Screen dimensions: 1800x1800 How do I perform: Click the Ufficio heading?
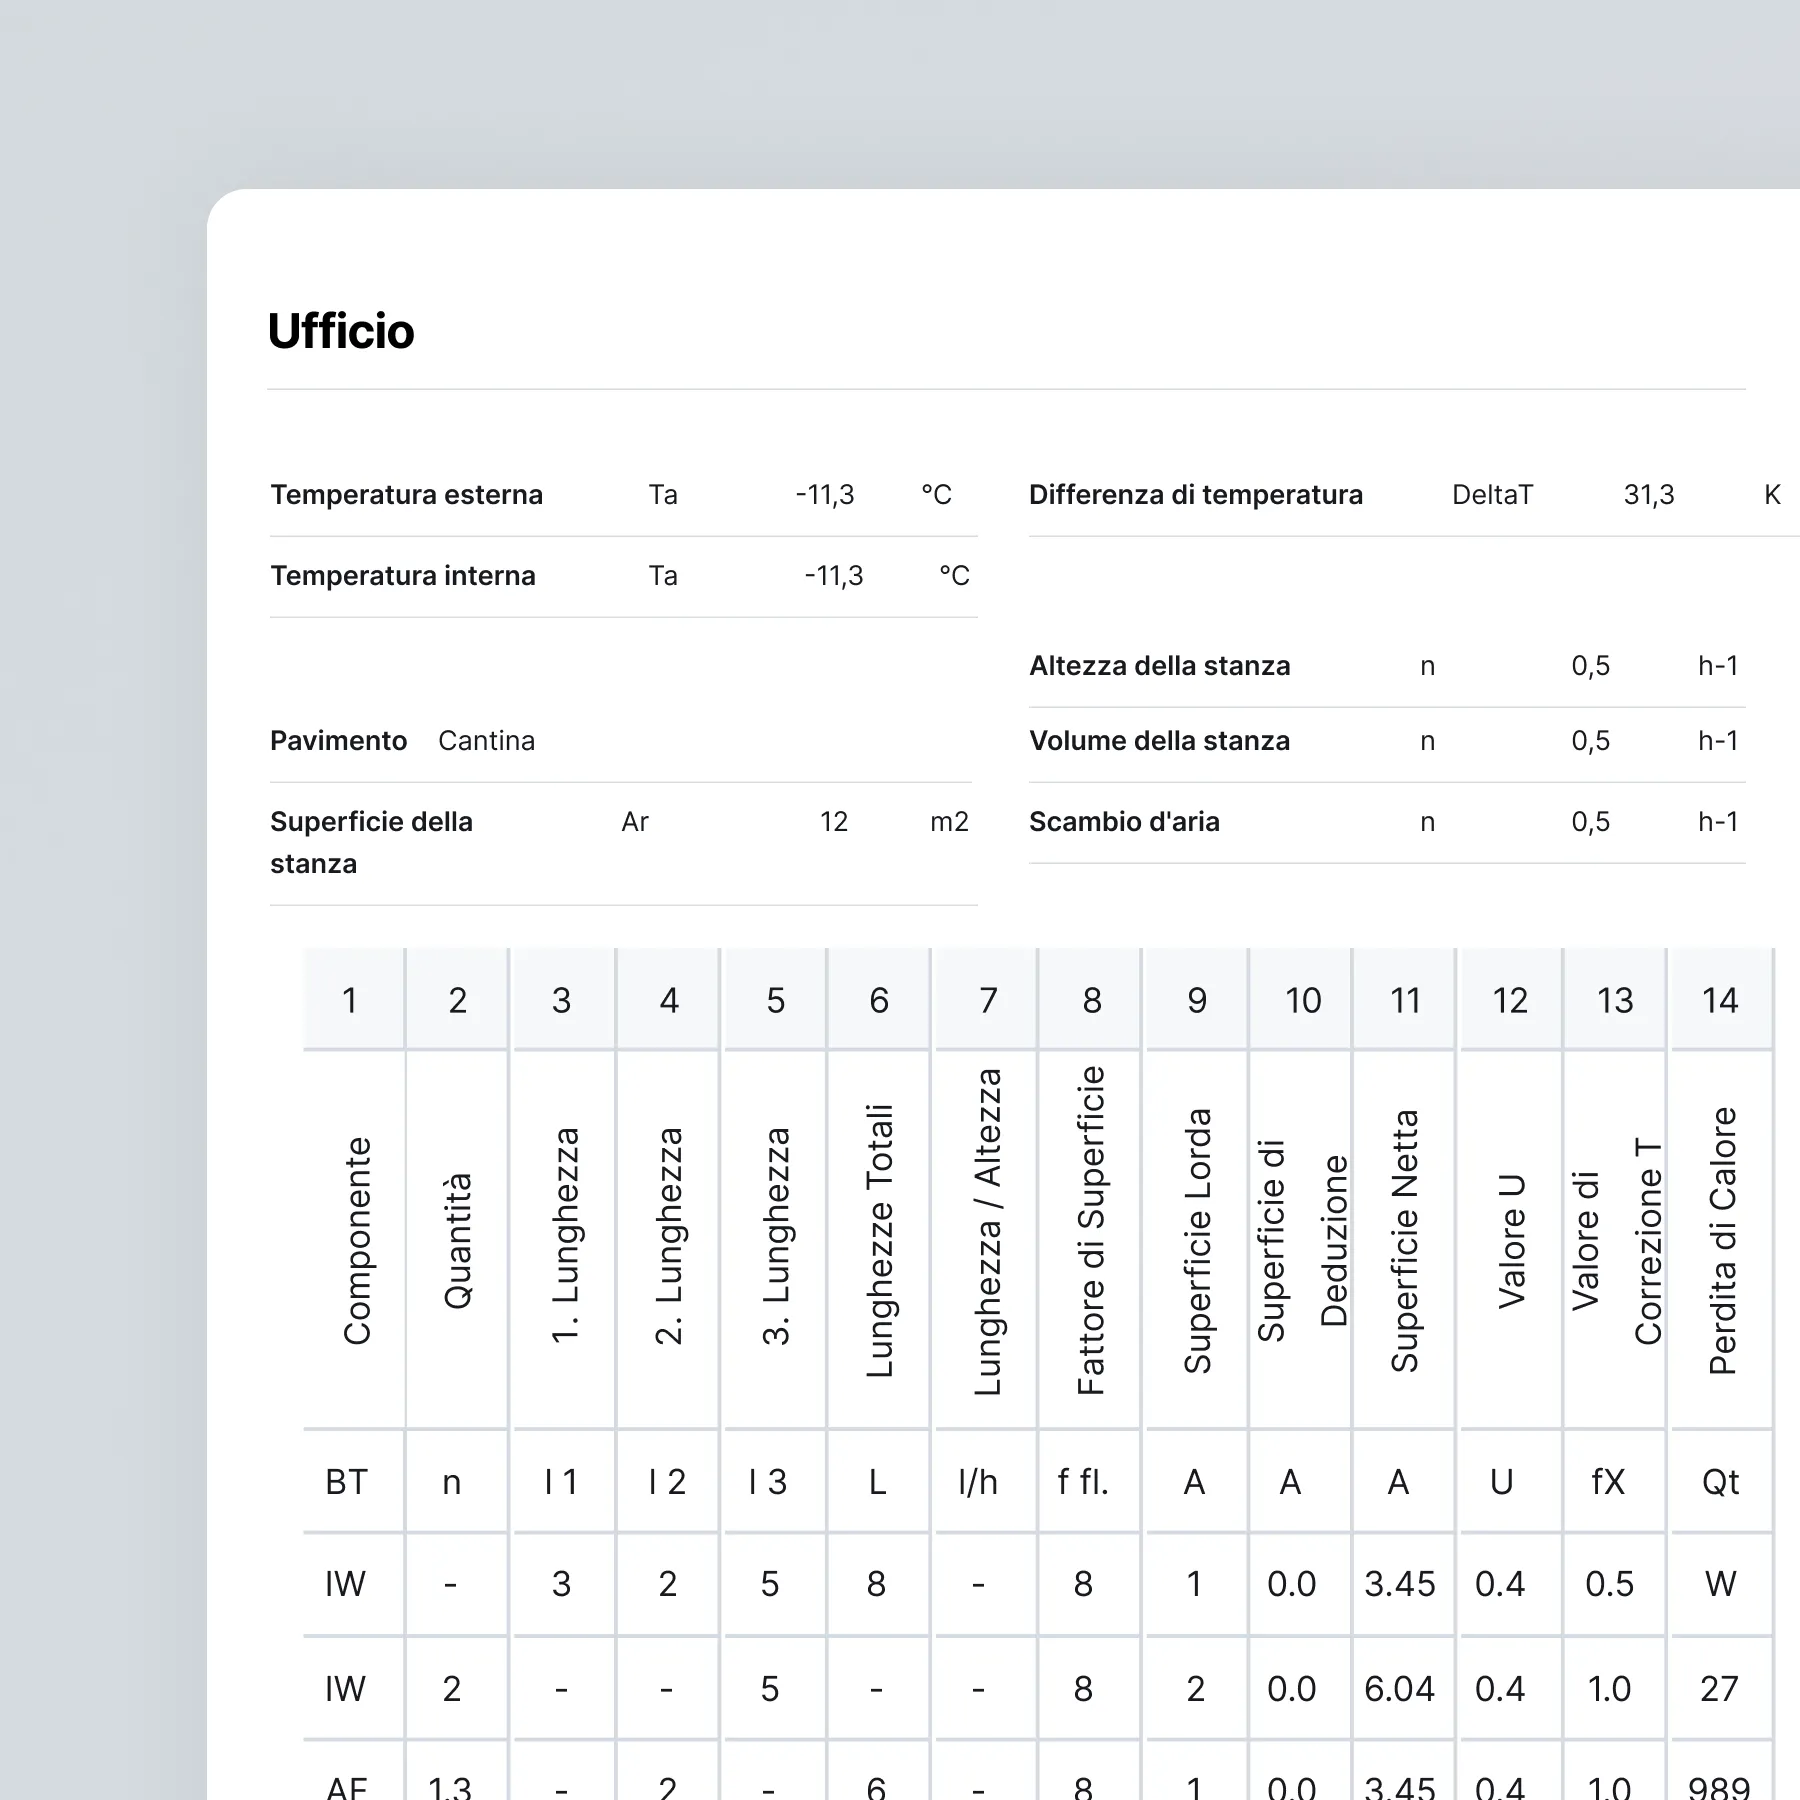(x=341, y=331)
